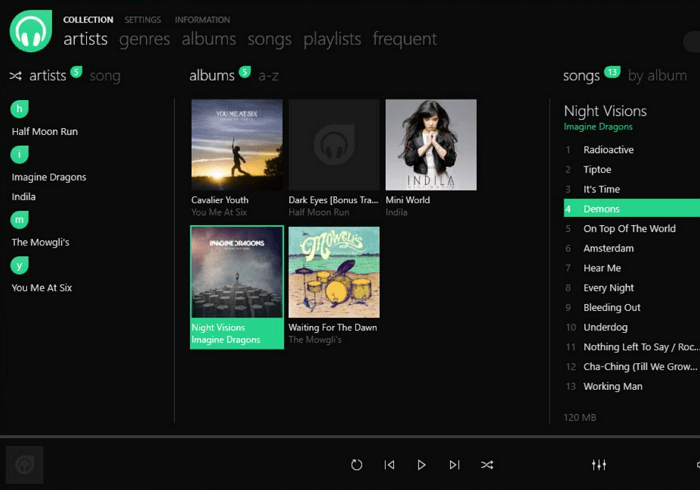
Task: Switch to the genres tab
Action: click(x=145, y=40)
